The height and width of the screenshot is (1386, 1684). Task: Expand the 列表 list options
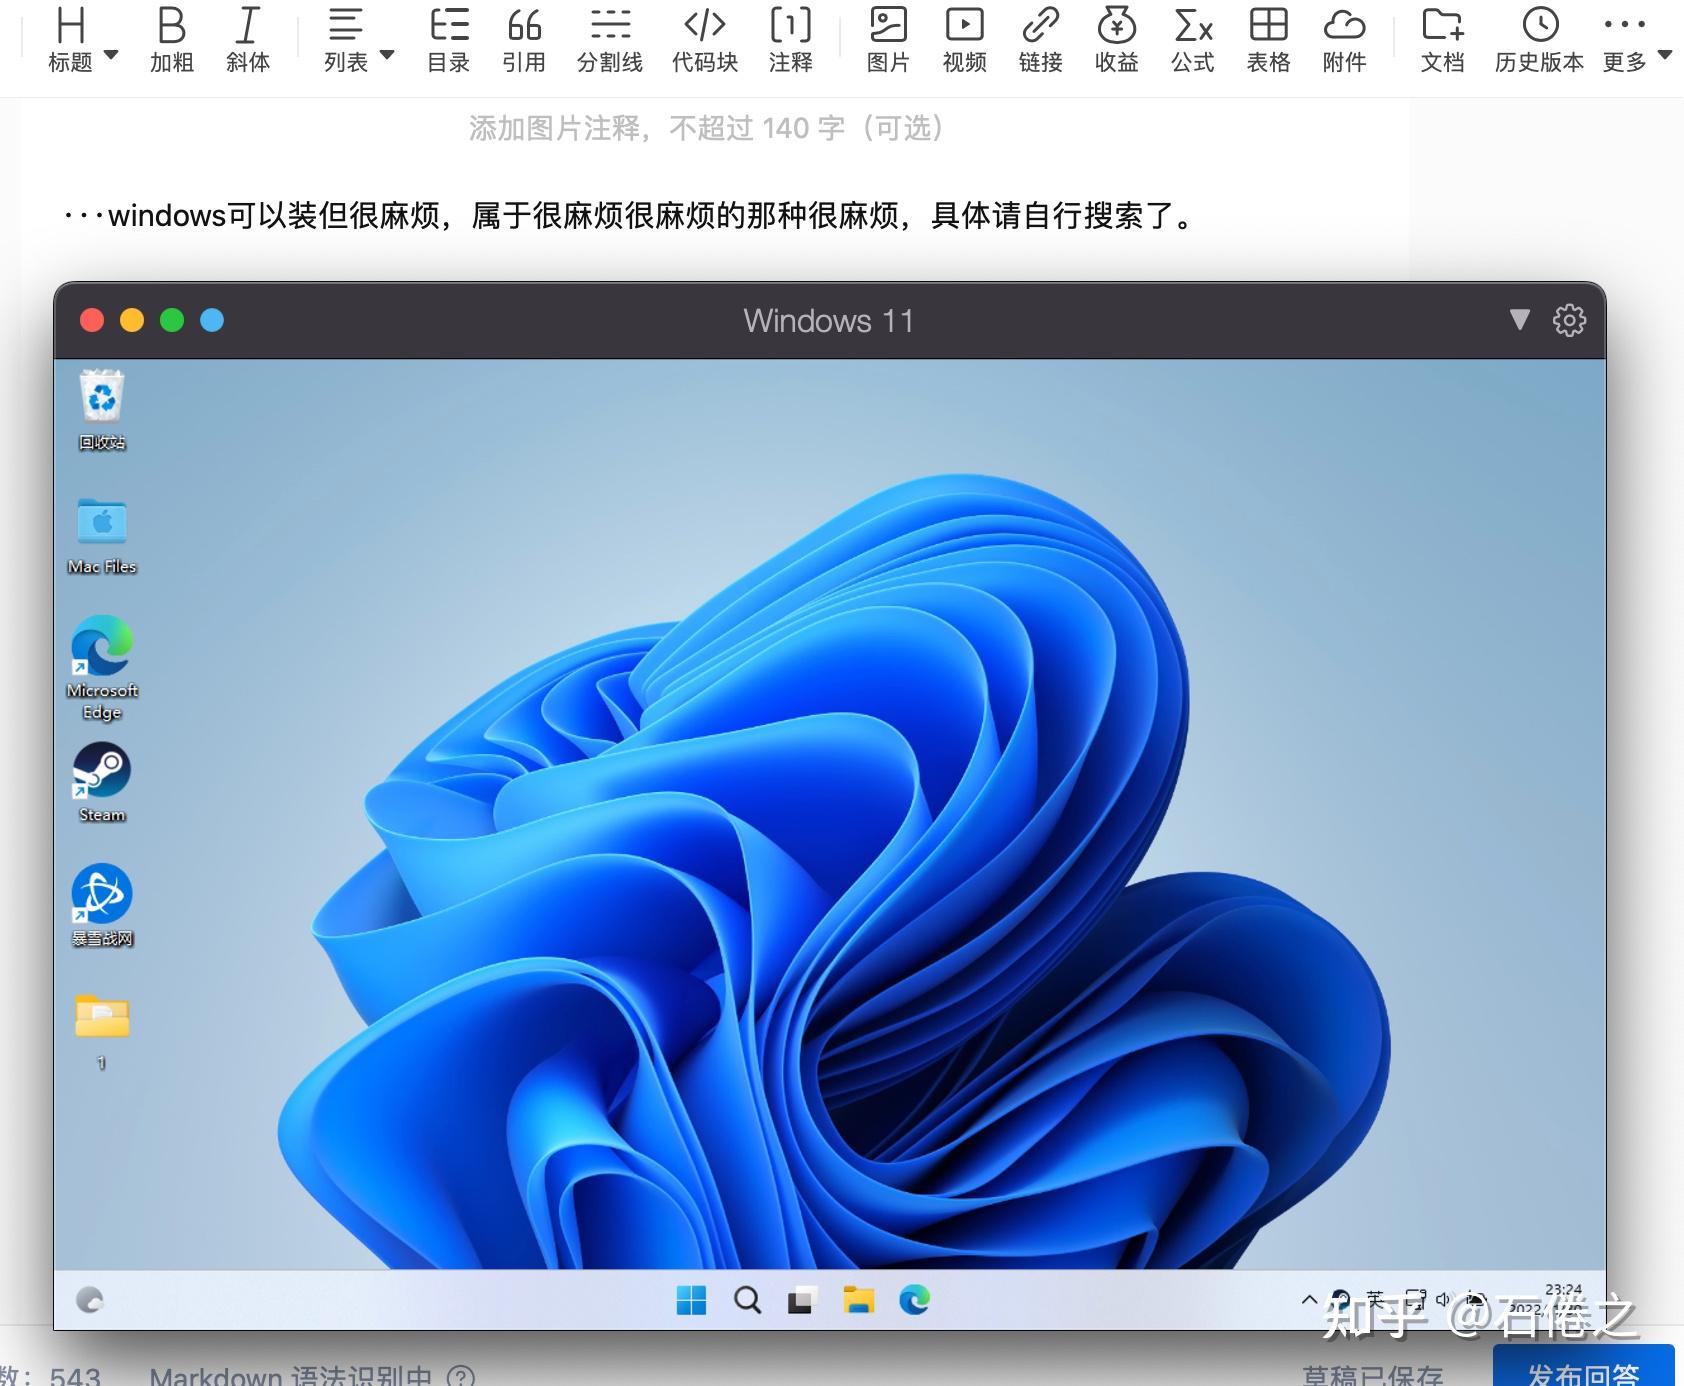click(359, 40)
